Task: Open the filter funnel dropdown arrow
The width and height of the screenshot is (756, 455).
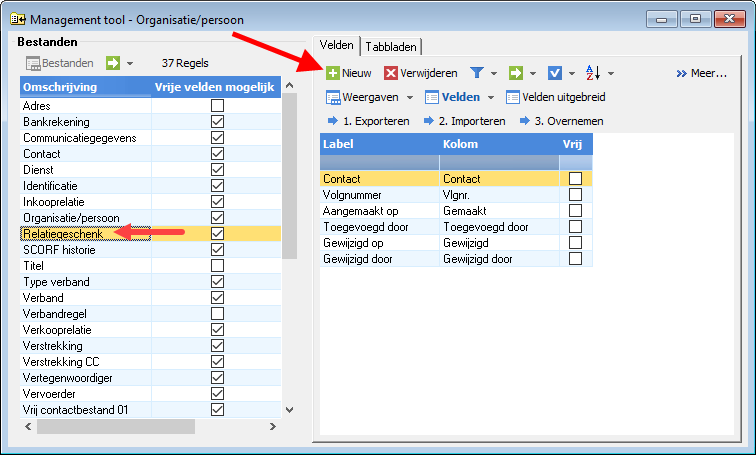Action: point(494,73)
